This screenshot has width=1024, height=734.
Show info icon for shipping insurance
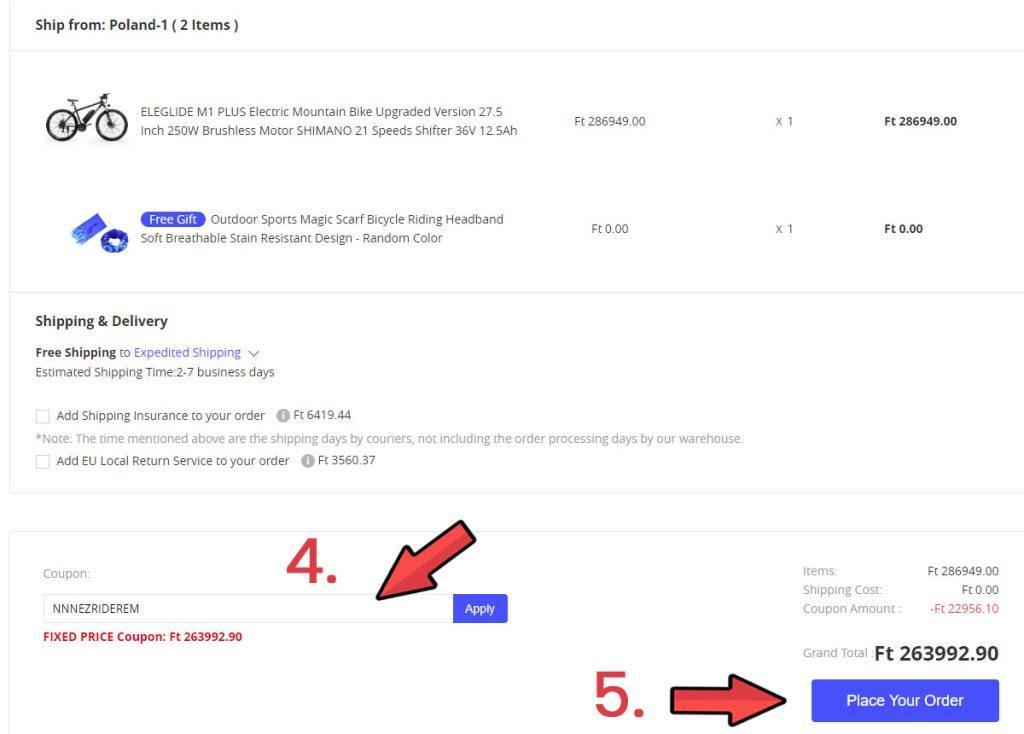tap(283, 415)
